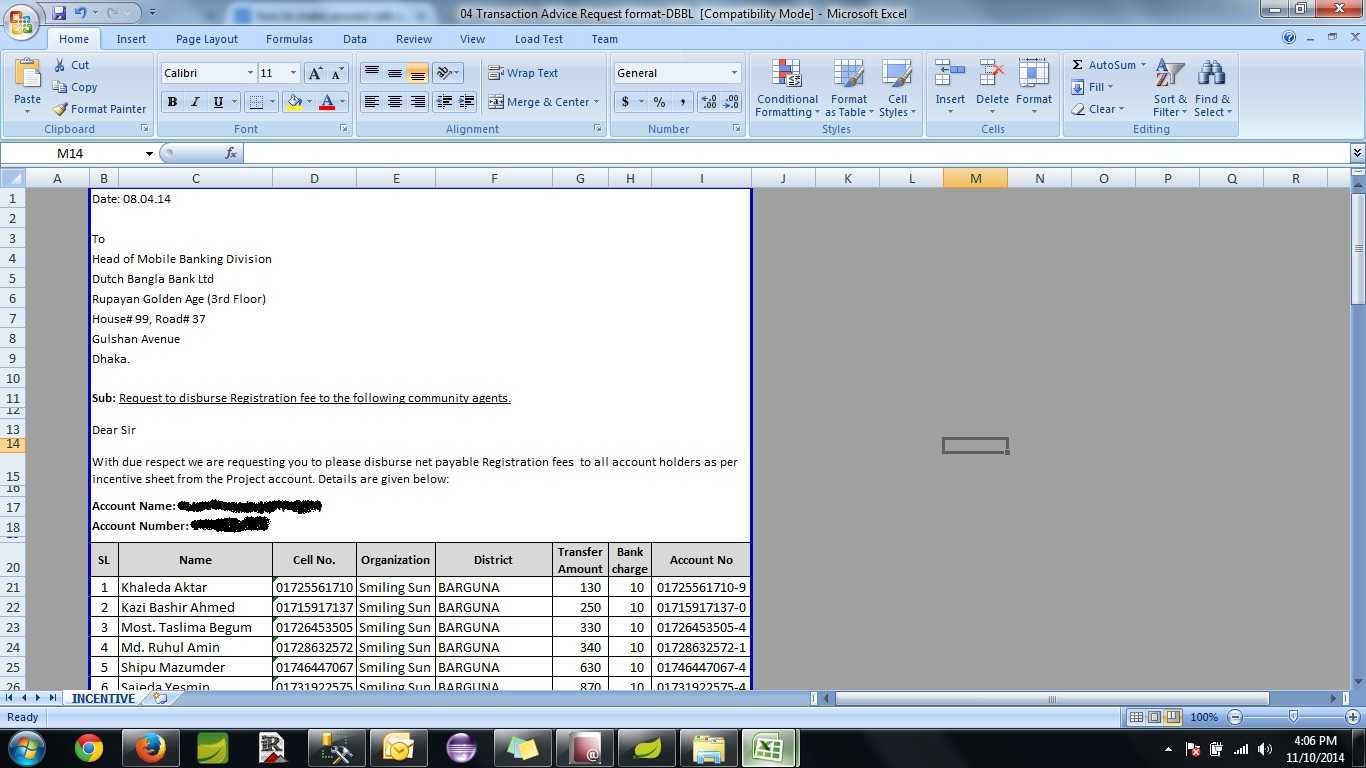Apply the red font color
The width and height of the screenshot is (1366, 768).
(x=326, y=102)
